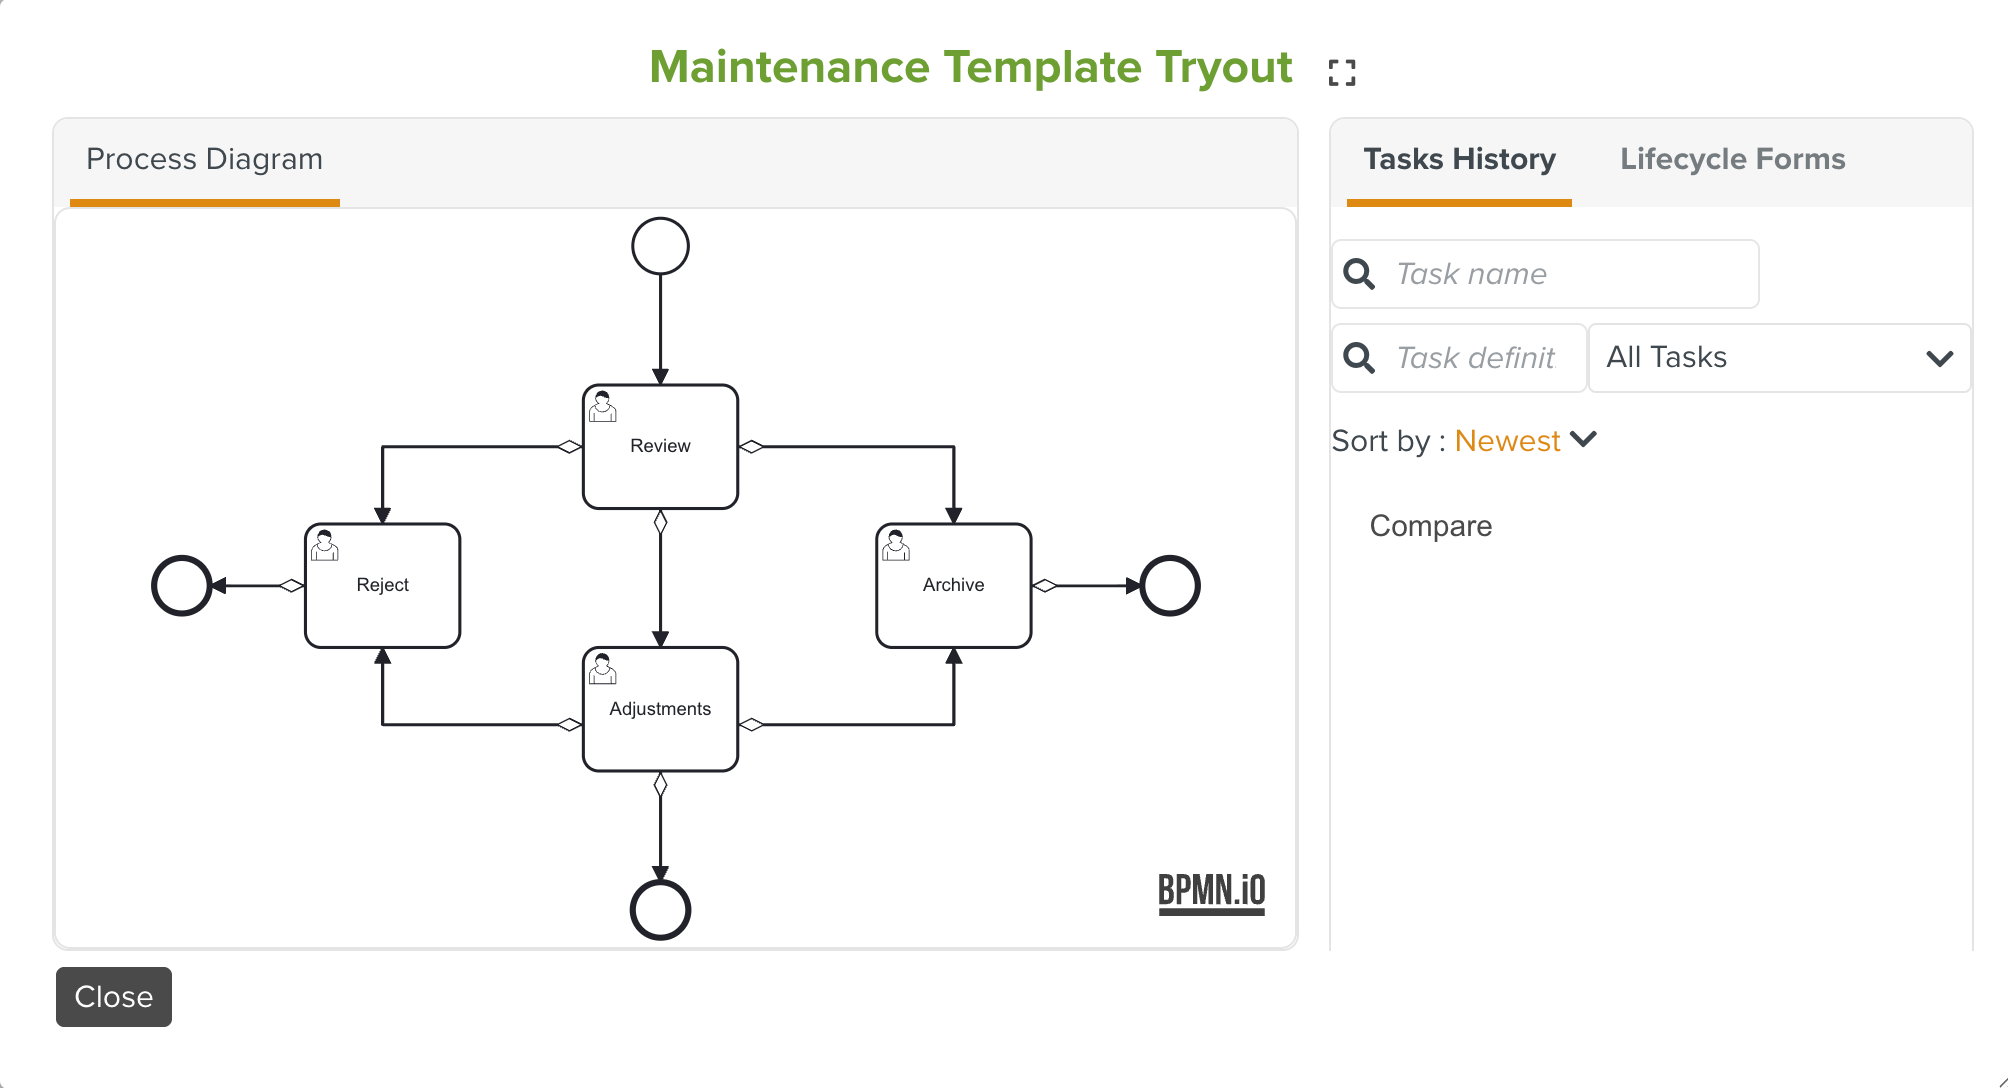Image resolution: width=2008 pixels, height=1088 pixels.
Task: Click the user icon on Review task
Action: click(x=603, y=407)
